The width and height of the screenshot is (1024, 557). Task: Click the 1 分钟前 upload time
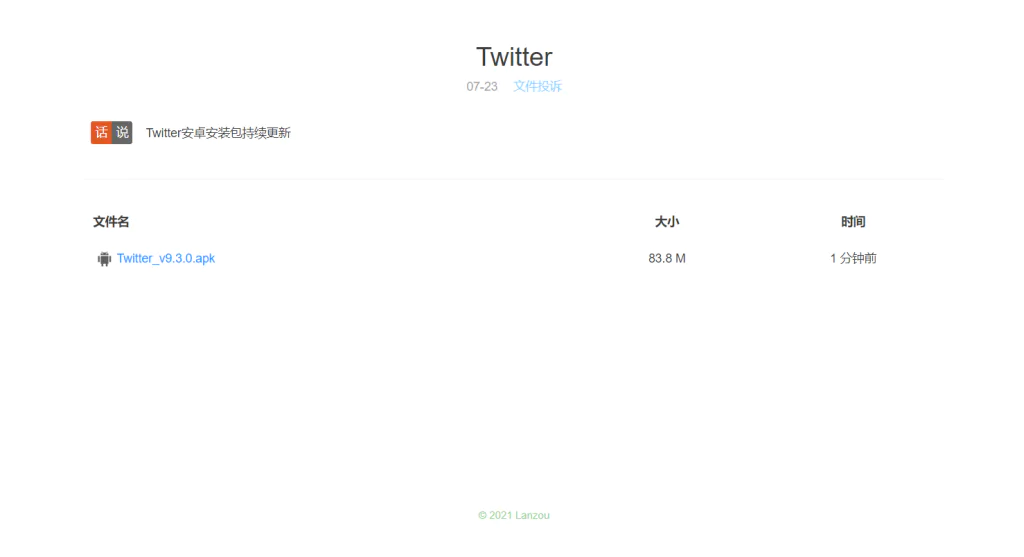853,259
